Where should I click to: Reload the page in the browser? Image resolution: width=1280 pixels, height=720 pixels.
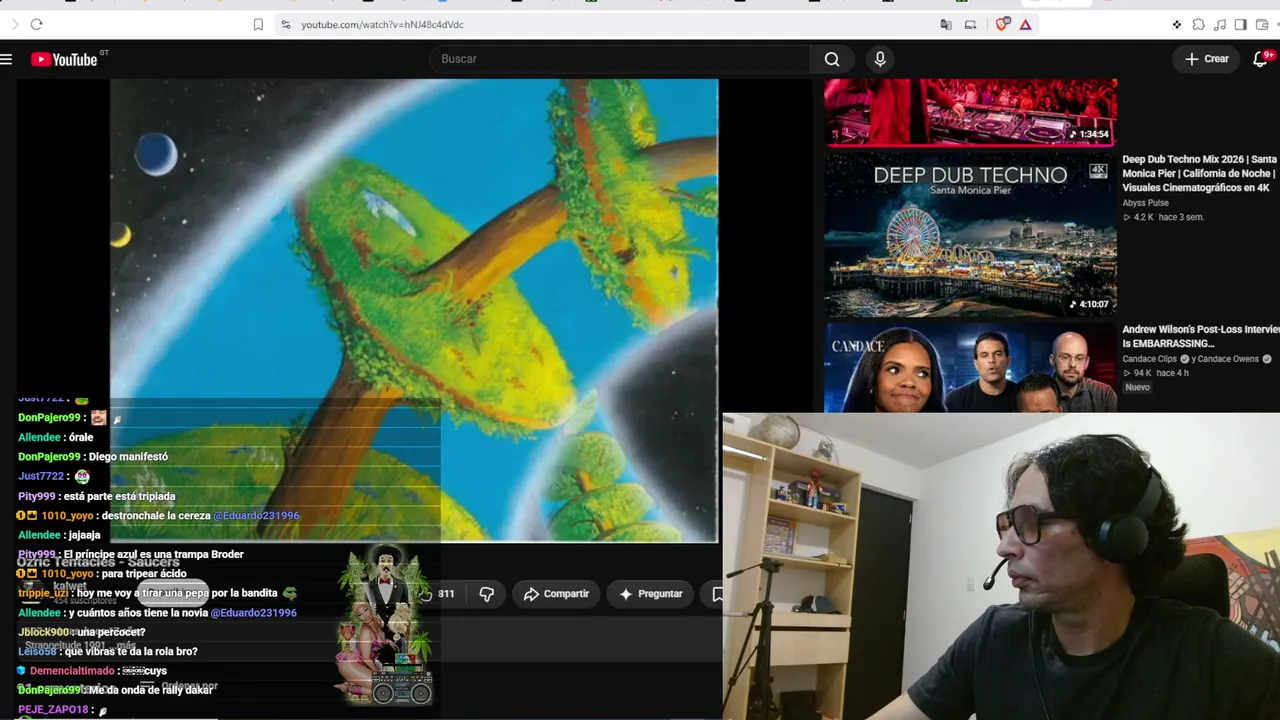pyautogui.click(x=36, y=24)
